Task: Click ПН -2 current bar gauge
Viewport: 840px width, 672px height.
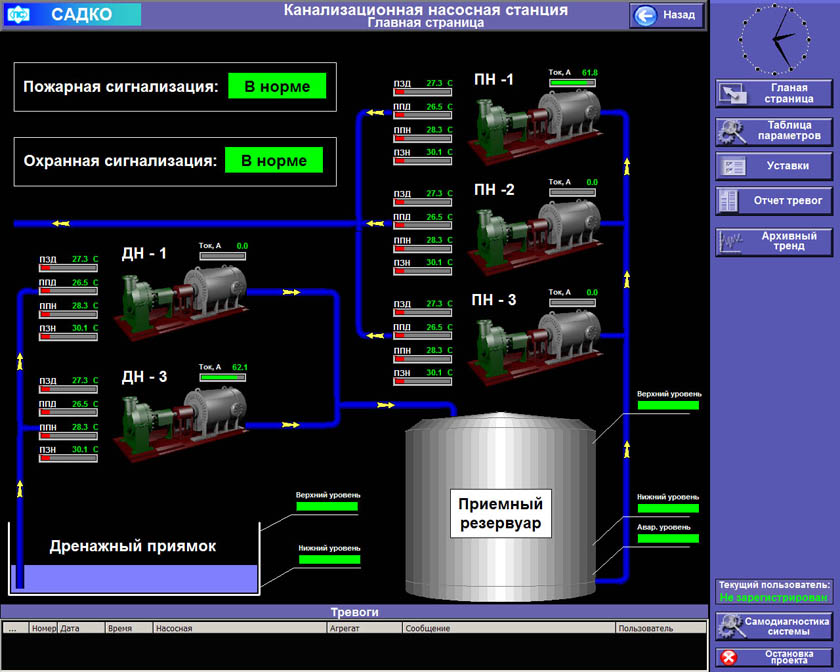Action: pos(572,192)
